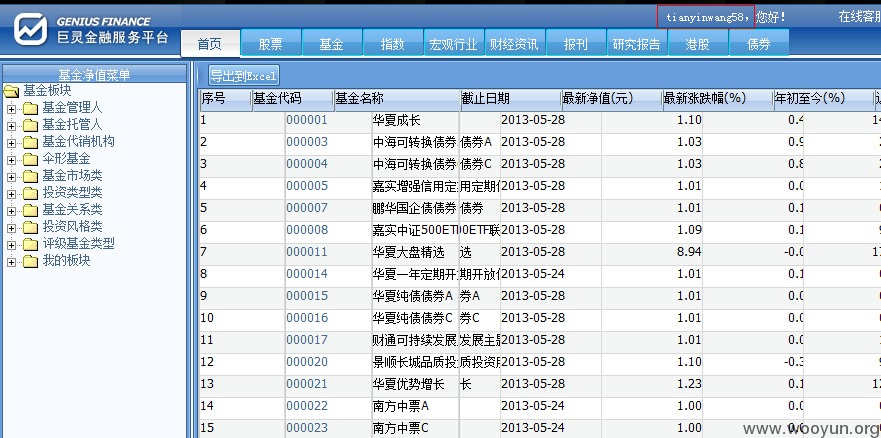The width and height of the screenshot is (881, 438).
Task: Click folder icon beside 基金关系类
Action: tap(30, 211)
